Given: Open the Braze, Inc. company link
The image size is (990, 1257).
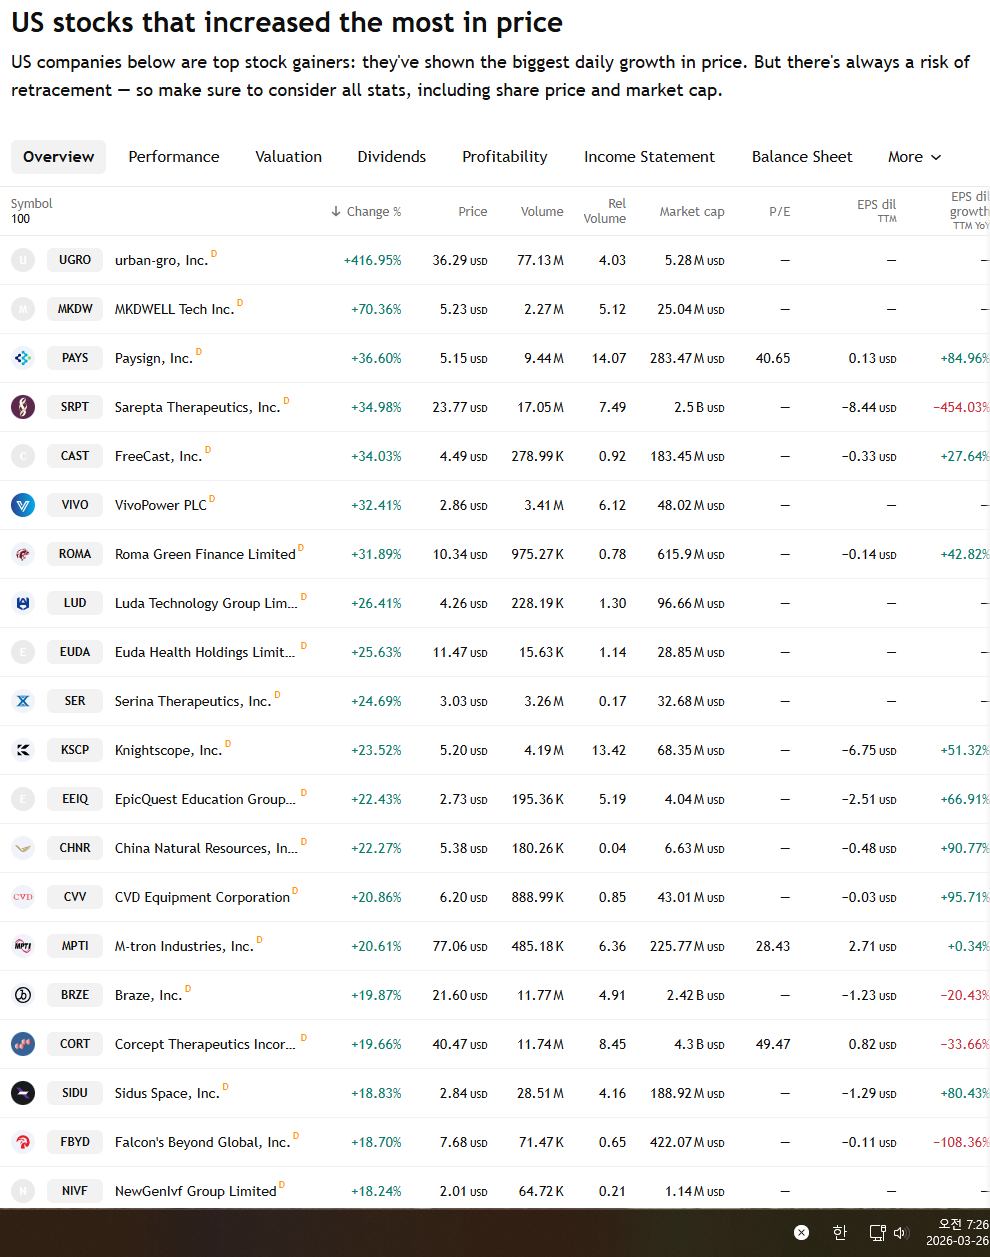Looking at the screenshot, I should pyautogui.click(x=148, y=996).
